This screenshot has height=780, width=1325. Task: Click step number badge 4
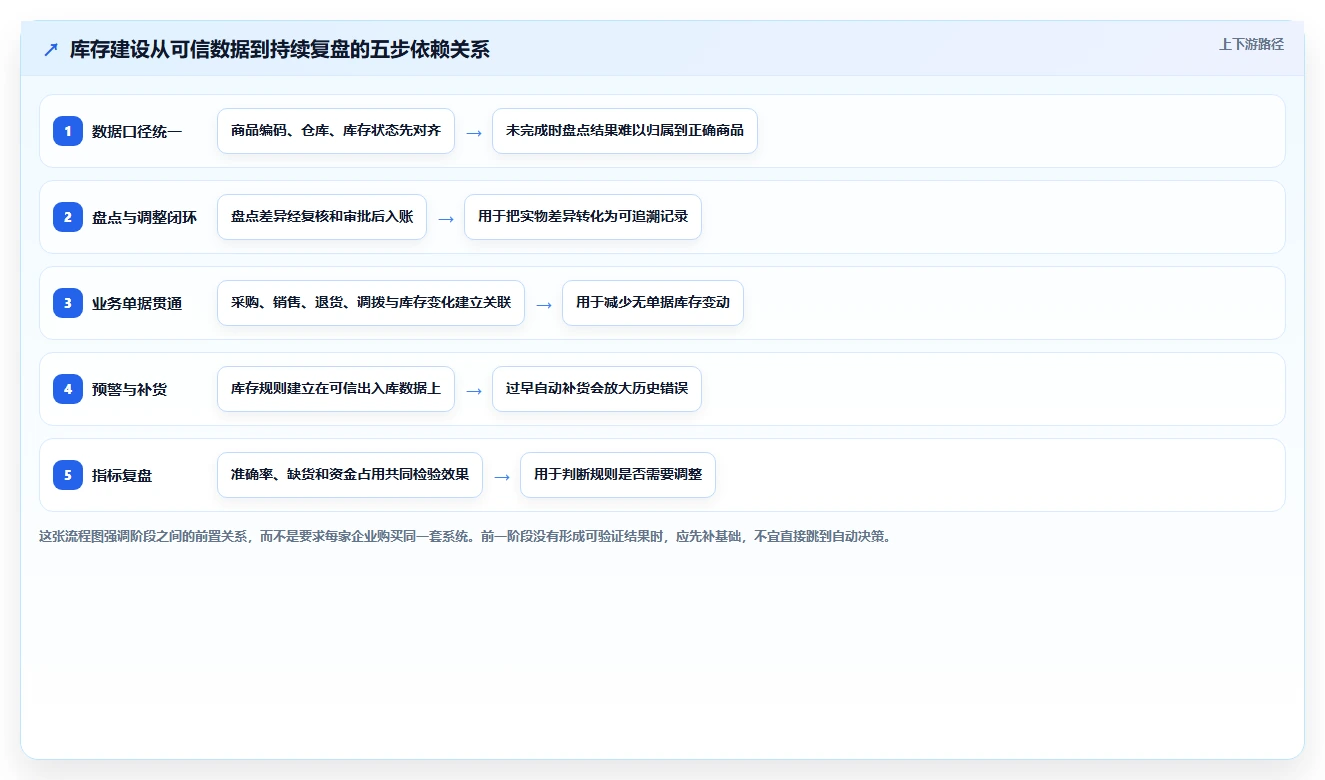pos(68,389)
